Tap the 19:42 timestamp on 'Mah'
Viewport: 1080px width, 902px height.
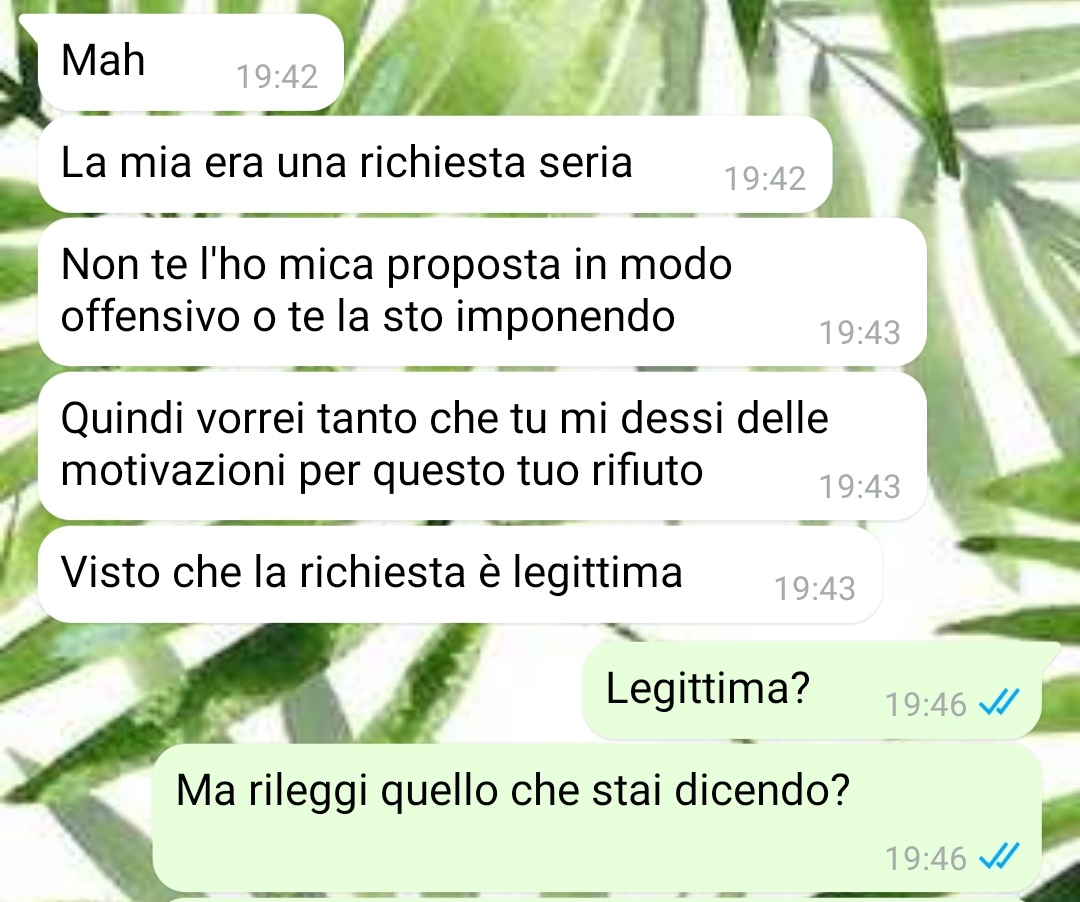pos(277,76)
